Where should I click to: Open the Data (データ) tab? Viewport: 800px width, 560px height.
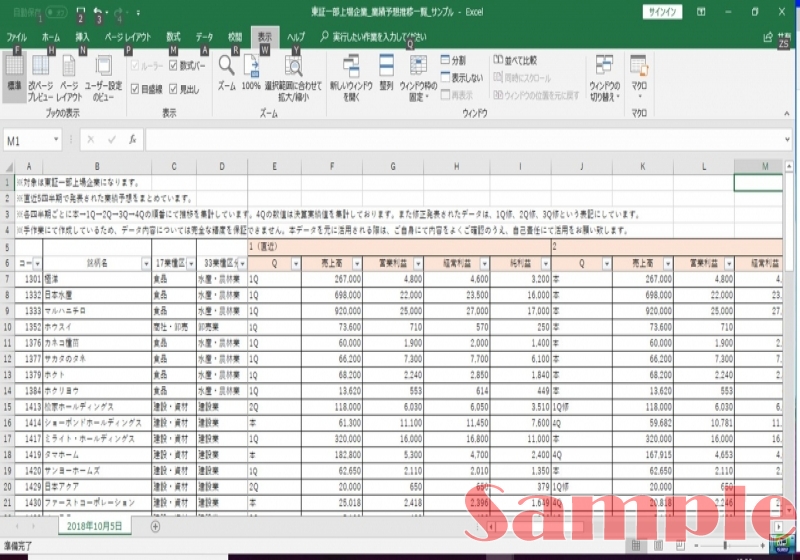(205, 37)
